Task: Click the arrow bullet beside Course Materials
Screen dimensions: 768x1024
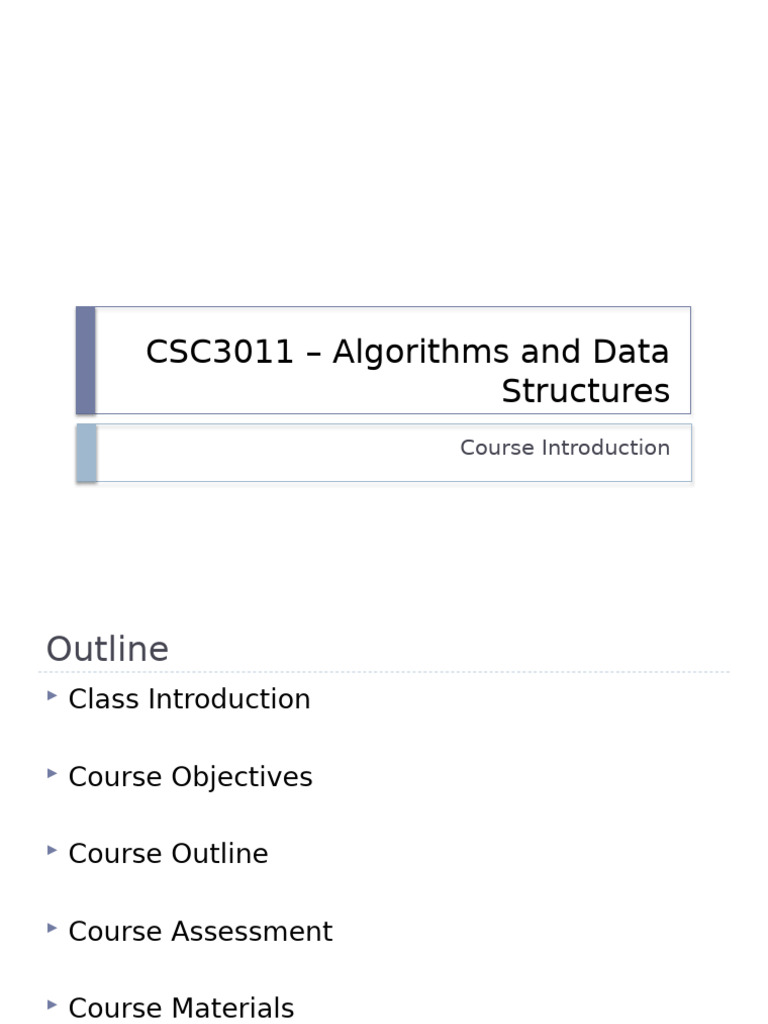Action: coord(52,1004)
